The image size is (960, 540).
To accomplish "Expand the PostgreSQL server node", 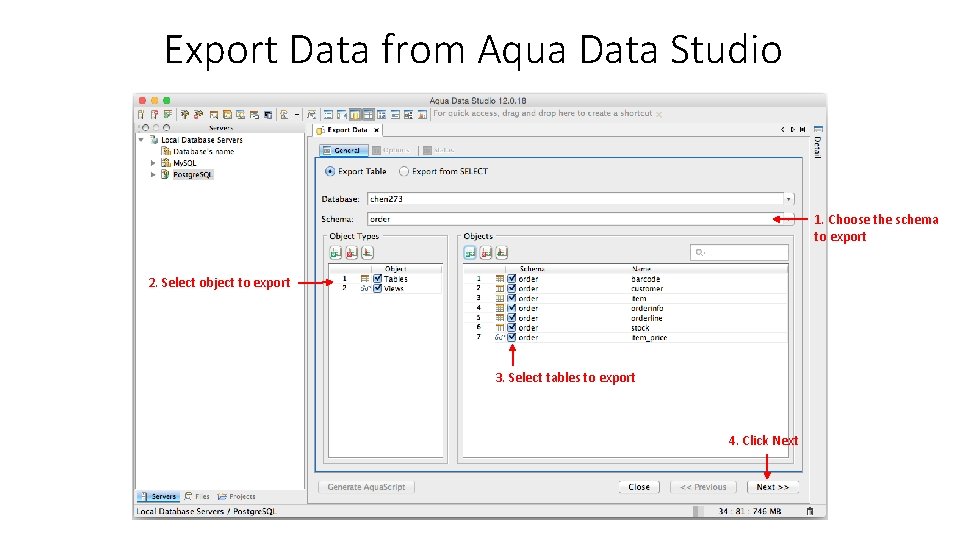I will 153,174.
